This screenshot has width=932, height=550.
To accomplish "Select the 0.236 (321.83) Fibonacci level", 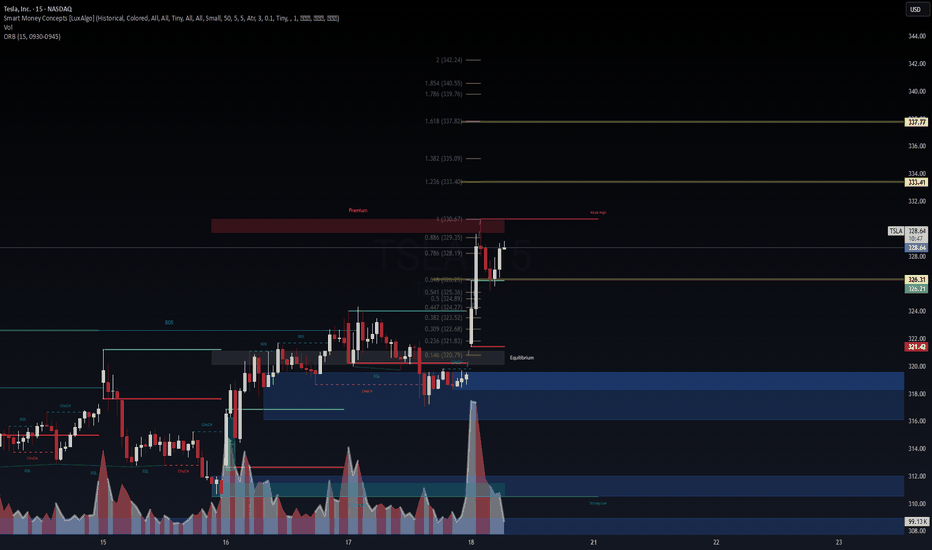I will coord(443,341).
